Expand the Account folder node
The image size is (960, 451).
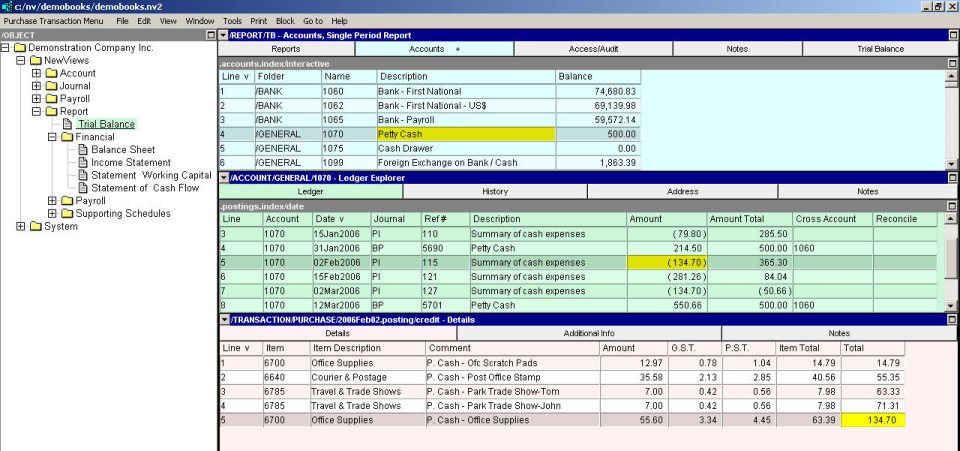[x=37, y=73]
